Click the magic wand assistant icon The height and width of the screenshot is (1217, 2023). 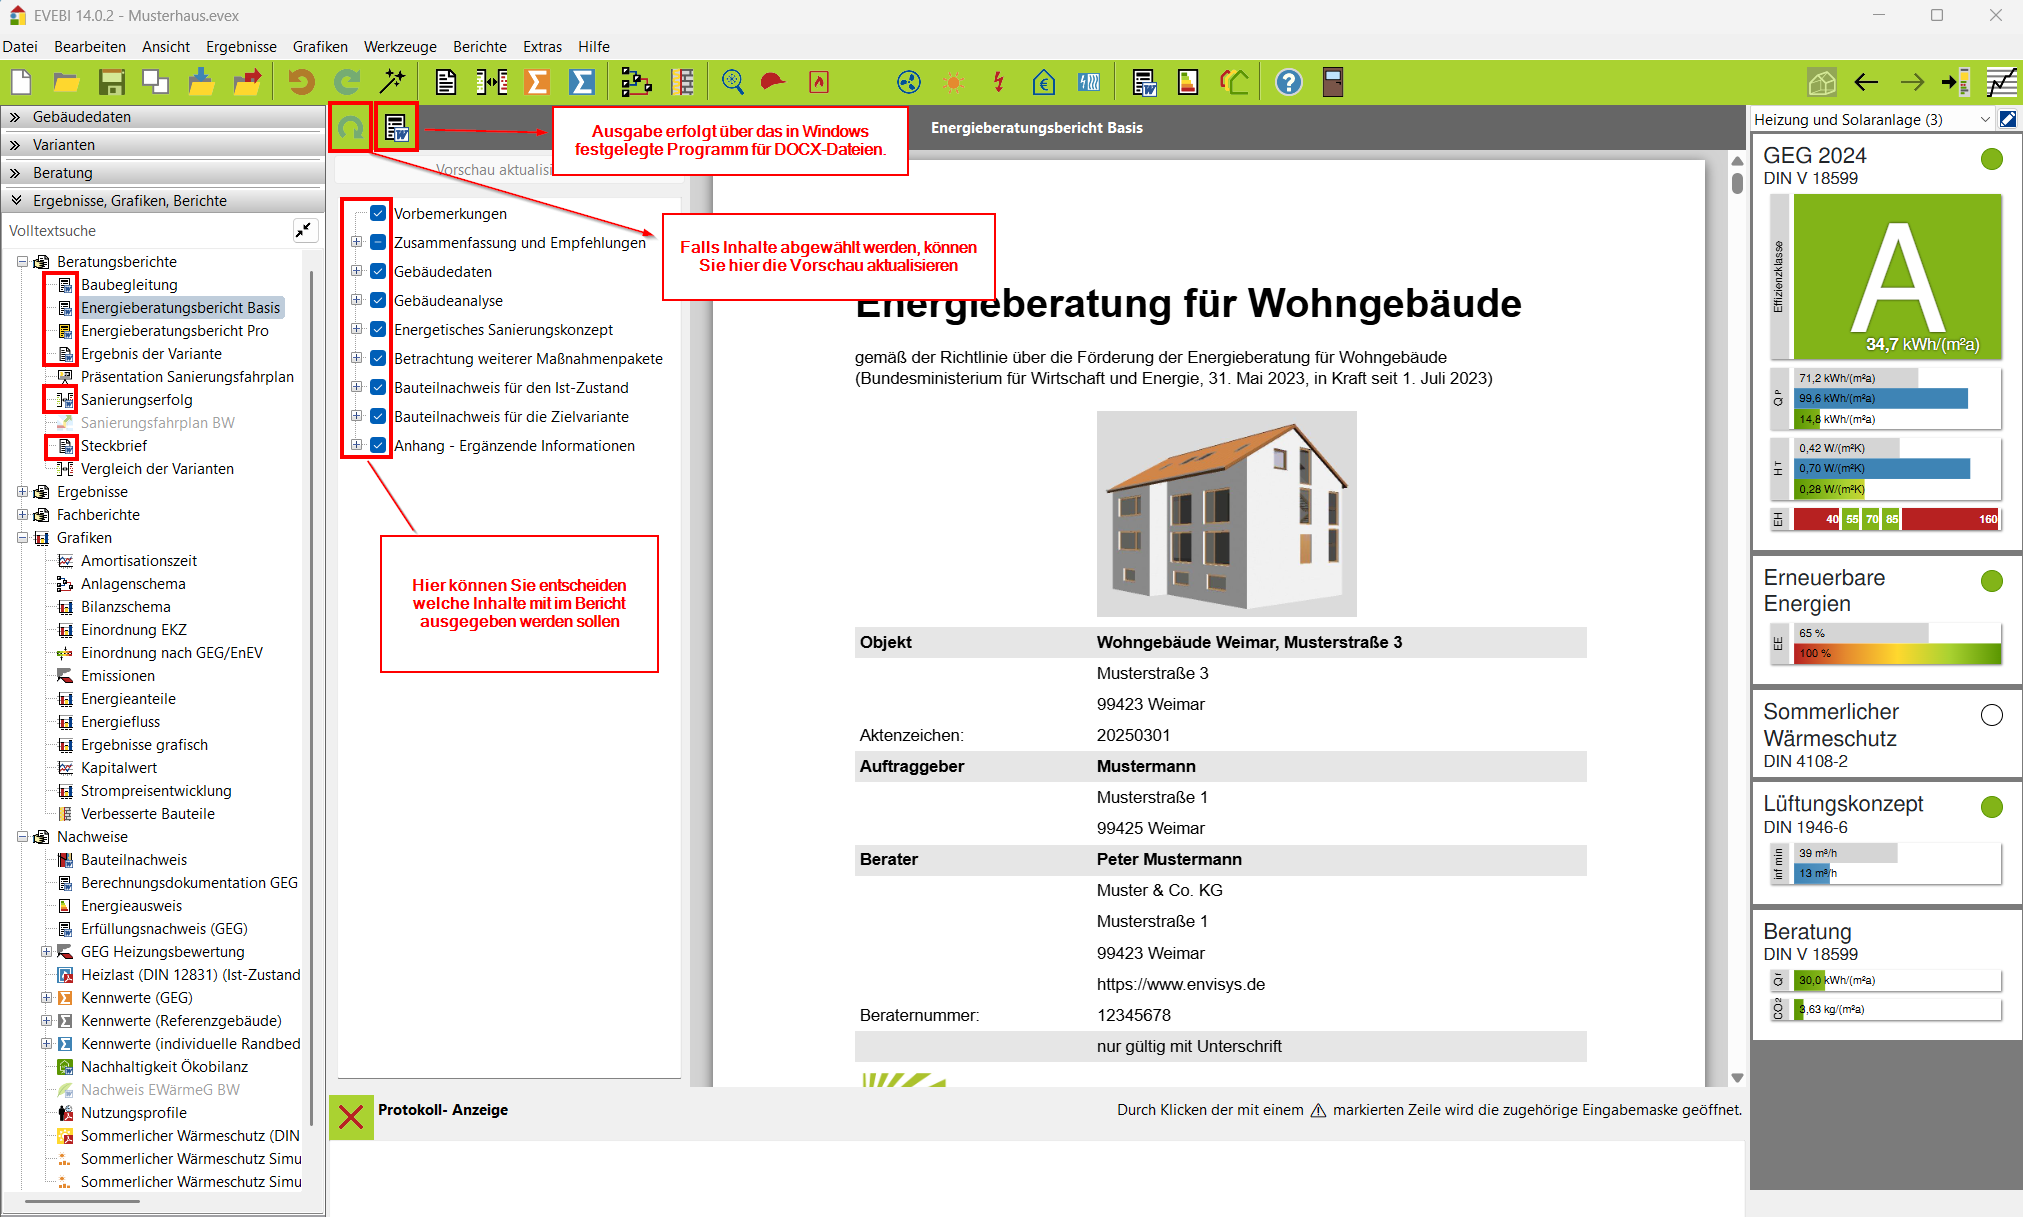point(392,82)
